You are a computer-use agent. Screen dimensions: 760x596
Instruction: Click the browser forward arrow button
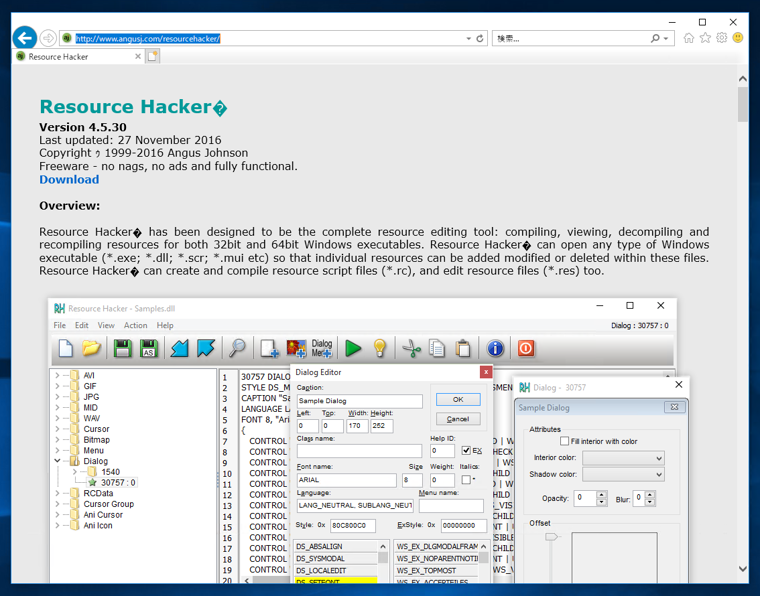click(48, 38)
